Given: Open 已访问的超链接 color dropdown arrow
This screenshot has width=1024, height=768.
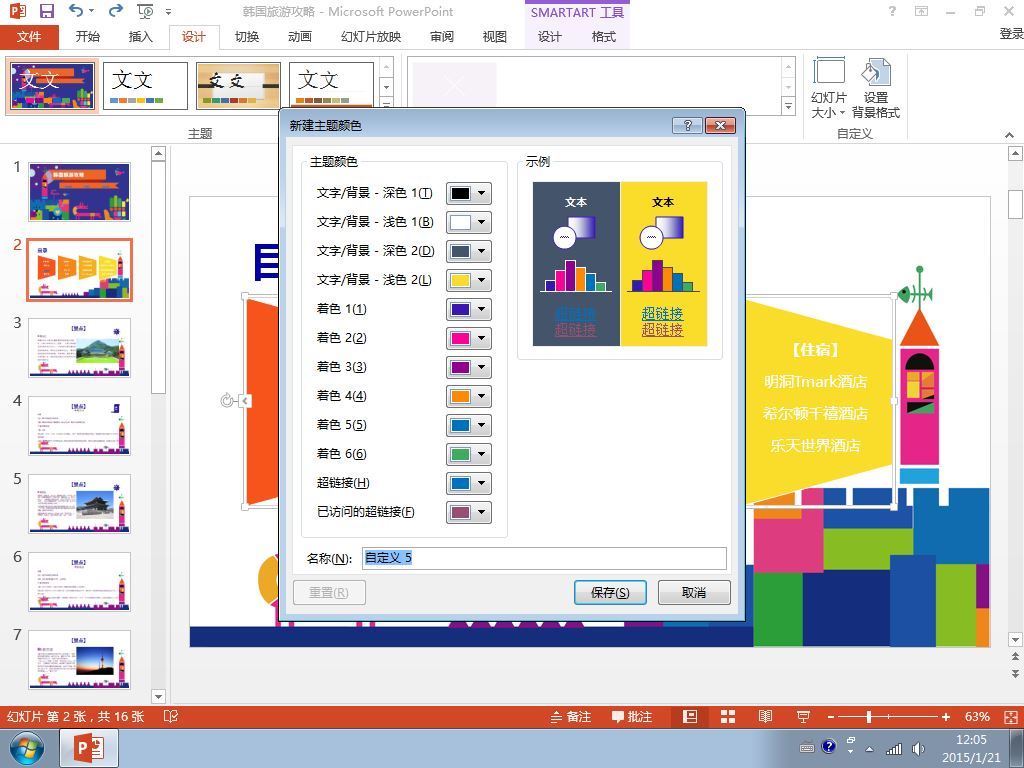Looking at the screenshot, I should 482,512.
